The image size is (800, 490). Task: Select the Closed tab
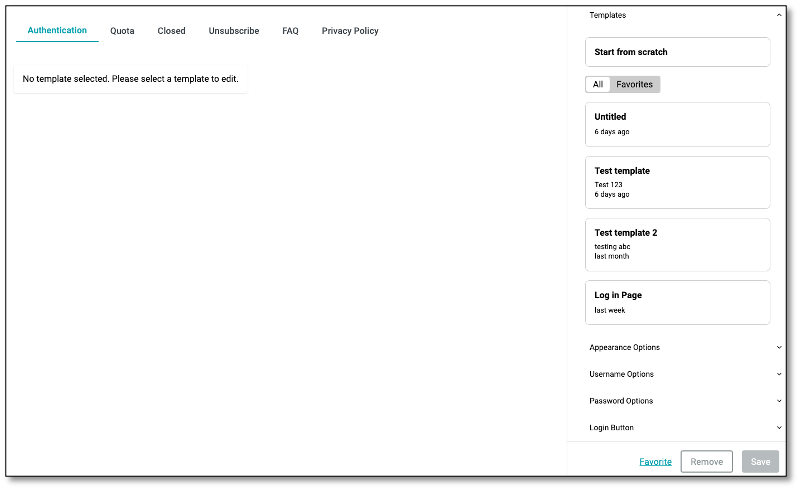pos(171,31)
